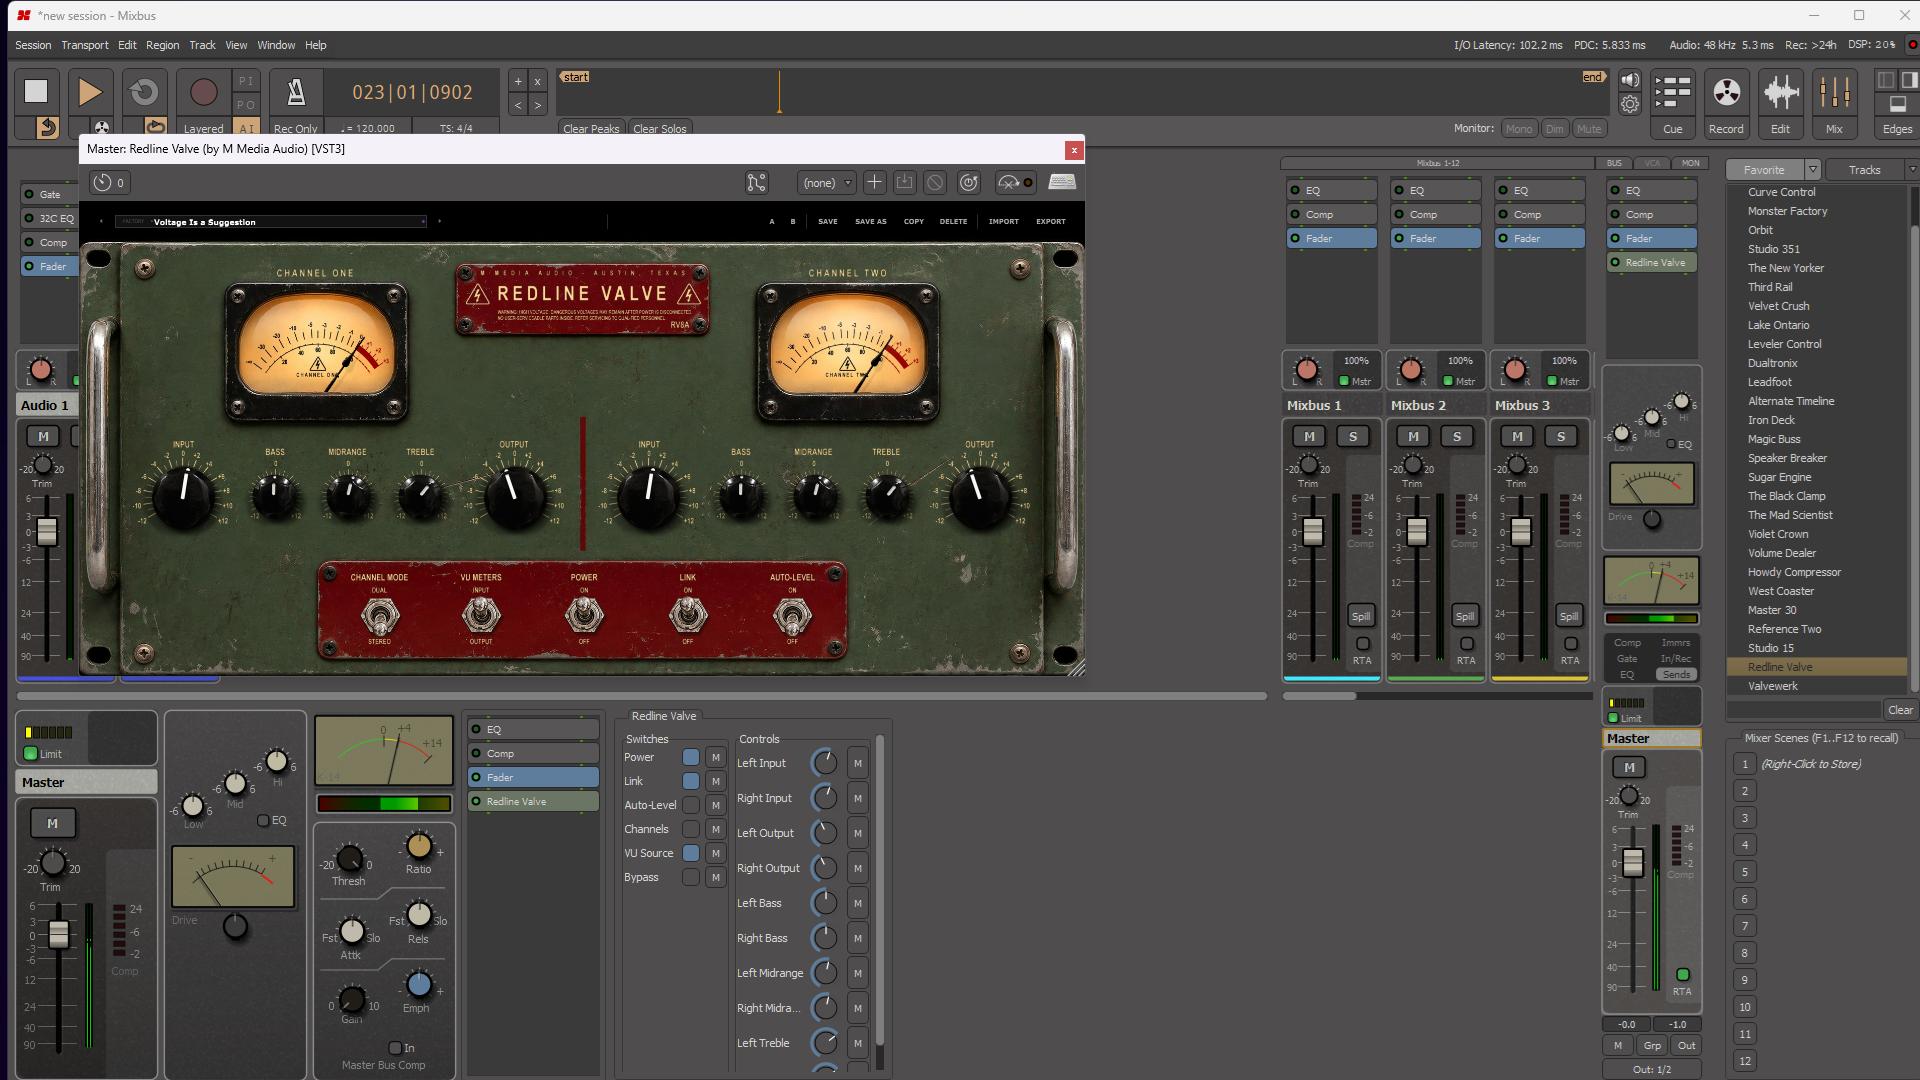Viewport: 1920px width, 1080px height.
Task: Open plugin pin configuration icon
Action: pos(757,182)
